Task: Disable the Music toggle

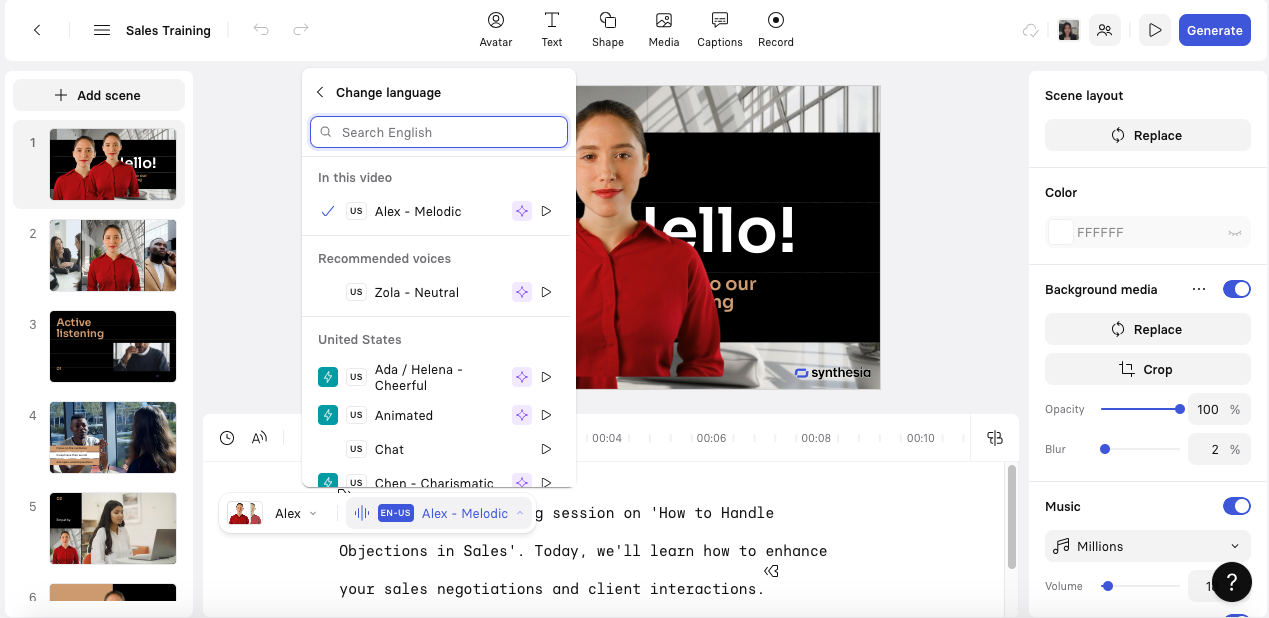Action: [1236, 506]
